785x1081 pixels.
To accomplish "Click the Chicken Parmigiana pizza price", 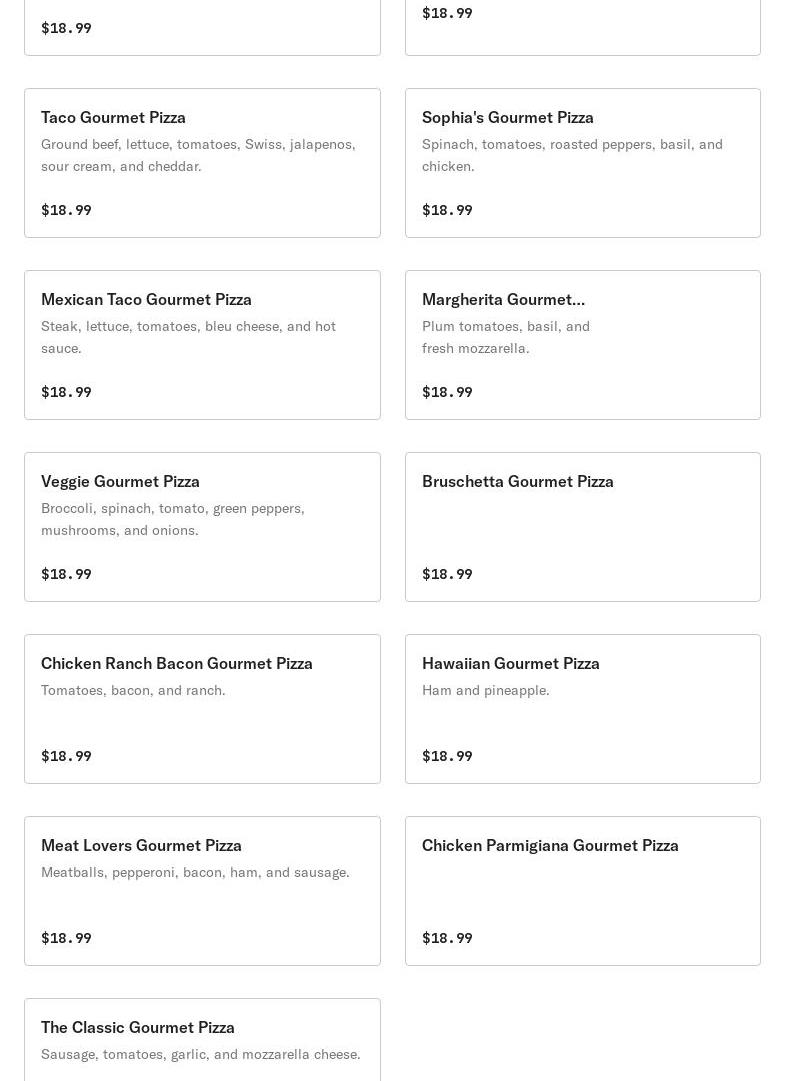I will (x=447, y=938).
